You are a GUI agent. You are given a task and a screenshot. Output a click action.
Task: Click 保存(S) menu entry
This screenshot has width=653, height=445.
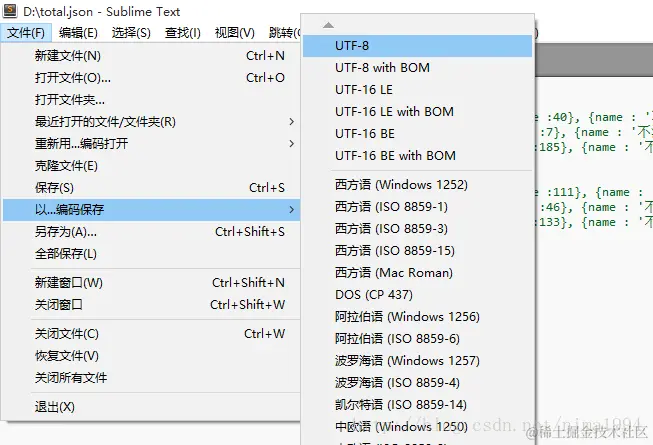(x=151, y=188)
